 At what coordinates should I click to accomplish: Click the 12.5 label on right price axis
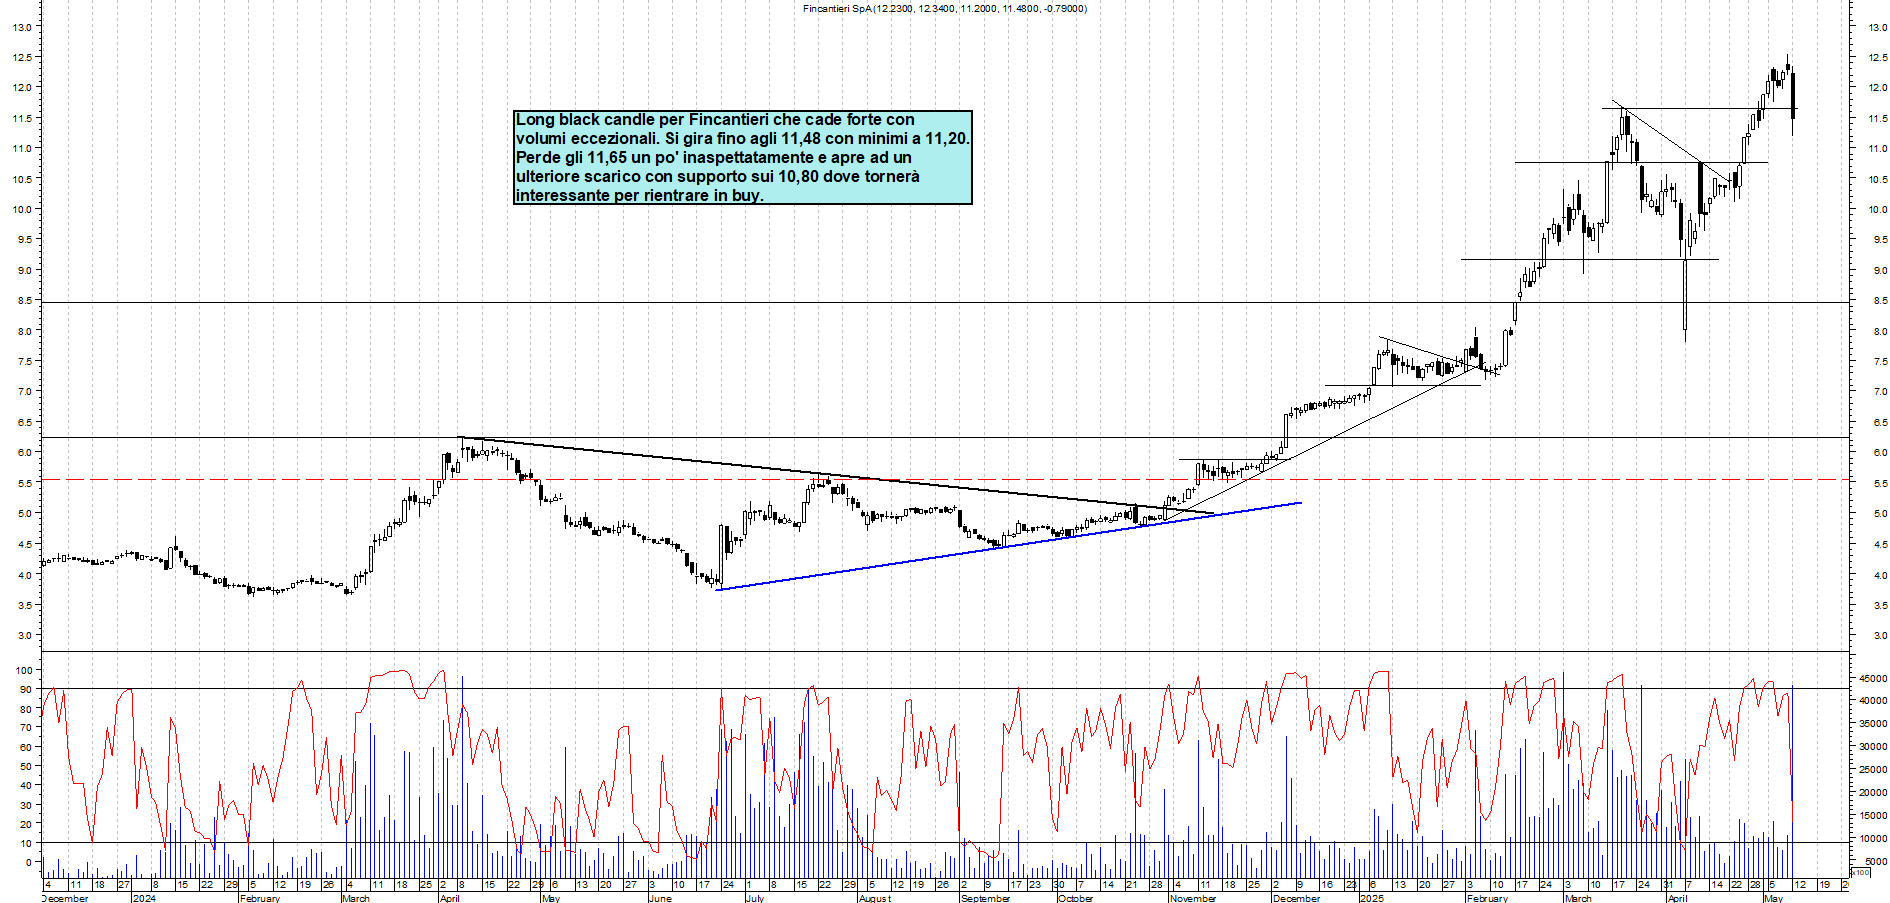pos(1877,58)
